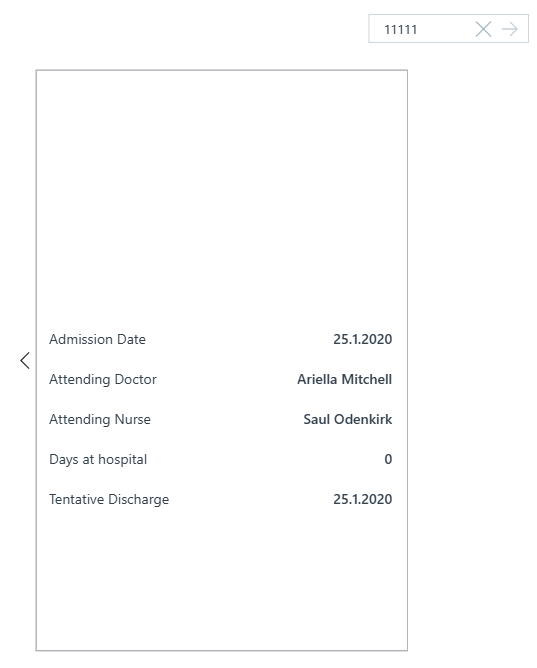Screen dimensions: 537x668
Task: Submit search with the right arrow icon
Action: point(509,29)
